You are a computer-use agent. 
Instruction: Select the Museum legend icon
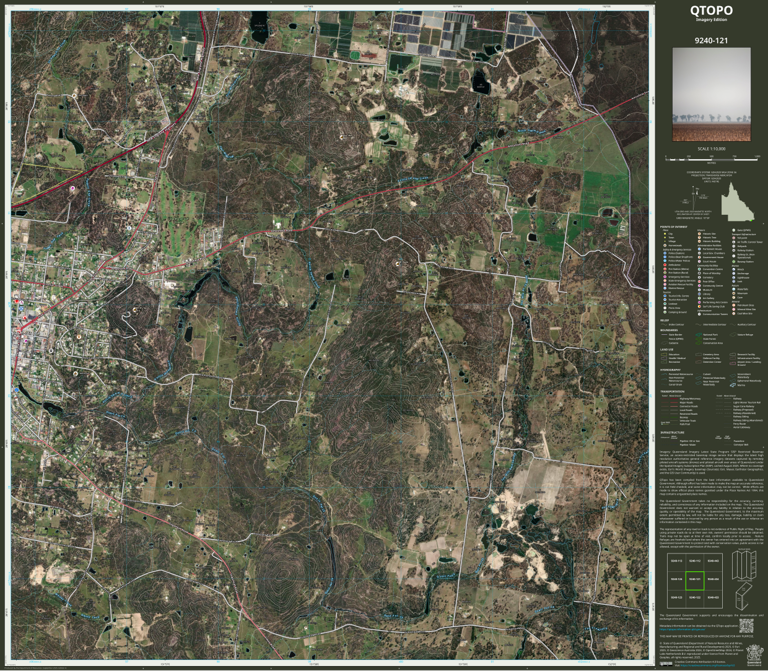[699, 289]
